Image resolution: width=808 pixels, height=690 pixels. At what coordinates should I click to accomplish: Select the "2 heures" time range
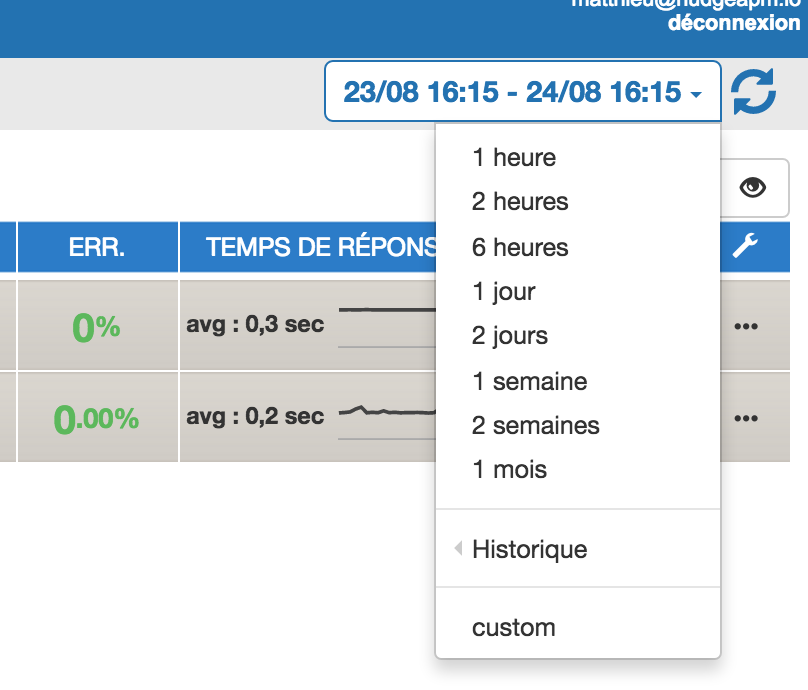tap(520, 202)
